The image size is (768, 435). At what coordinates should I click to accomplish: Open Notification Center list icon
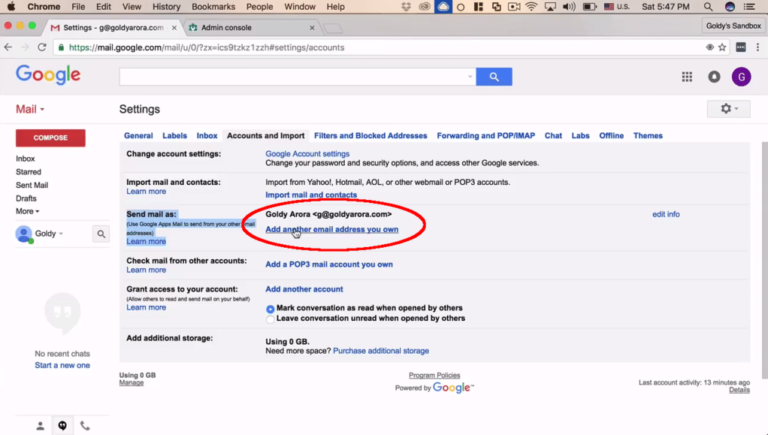coord(749,7)
